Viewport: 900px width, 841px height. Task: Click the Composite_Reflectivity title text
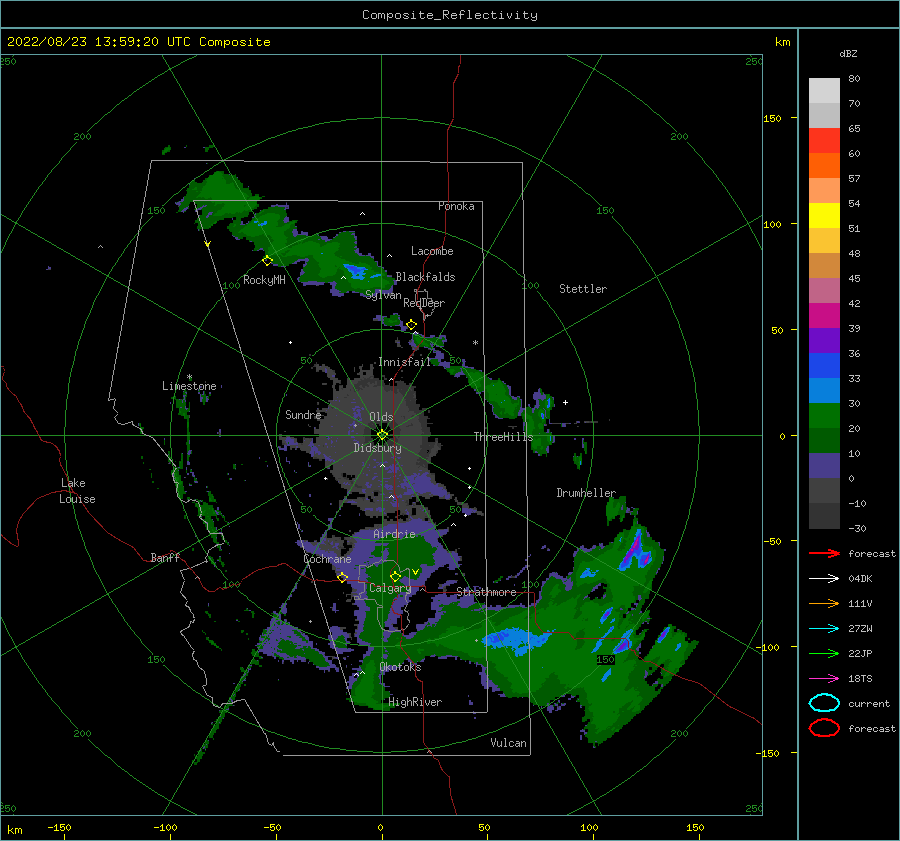[x=450, y=15]
